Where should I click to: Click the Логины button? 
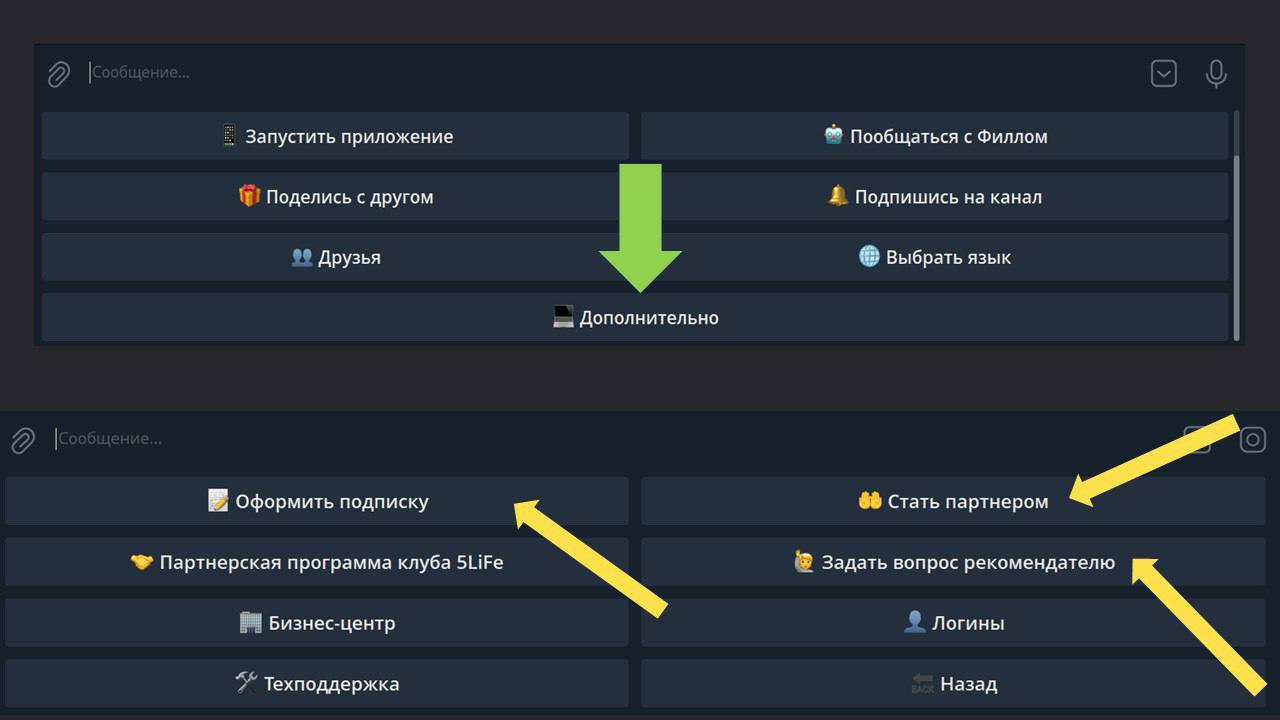tap(952, 623)
